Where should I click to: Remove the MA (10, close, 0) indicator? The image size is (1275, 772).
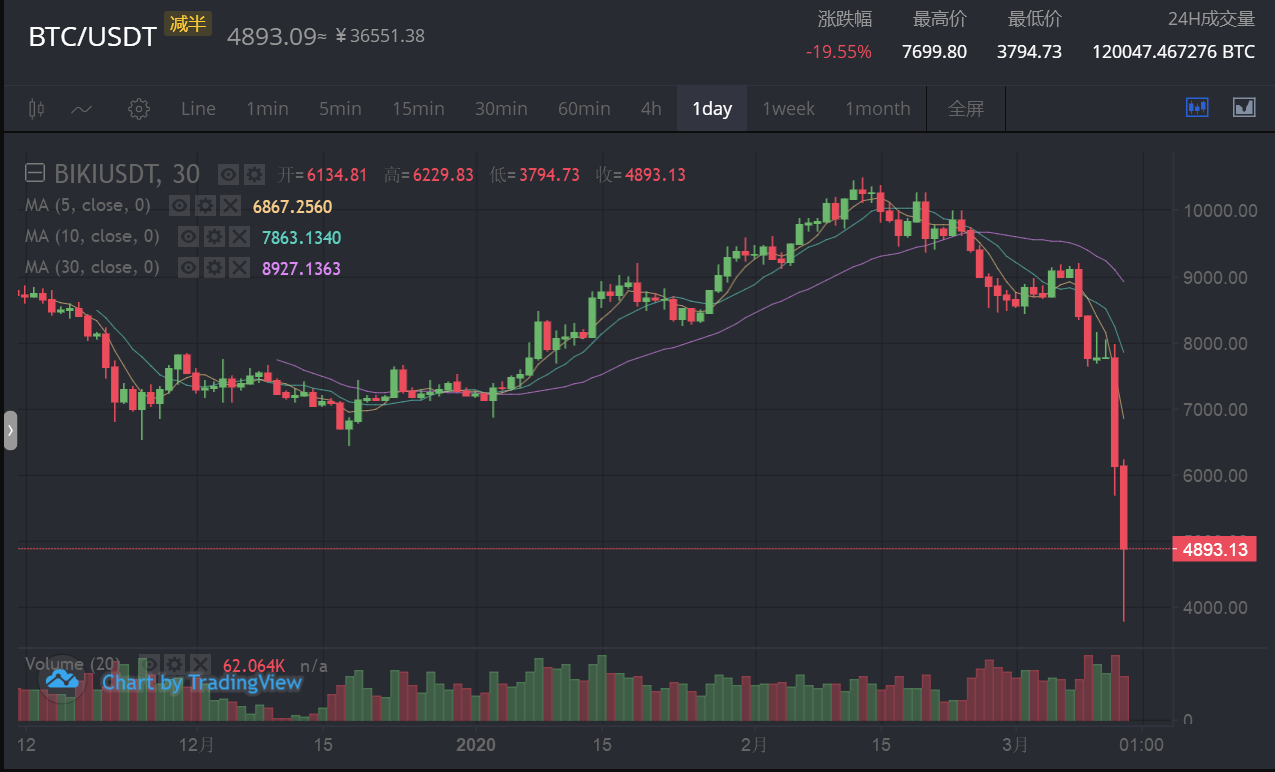[x=239, y=237]
